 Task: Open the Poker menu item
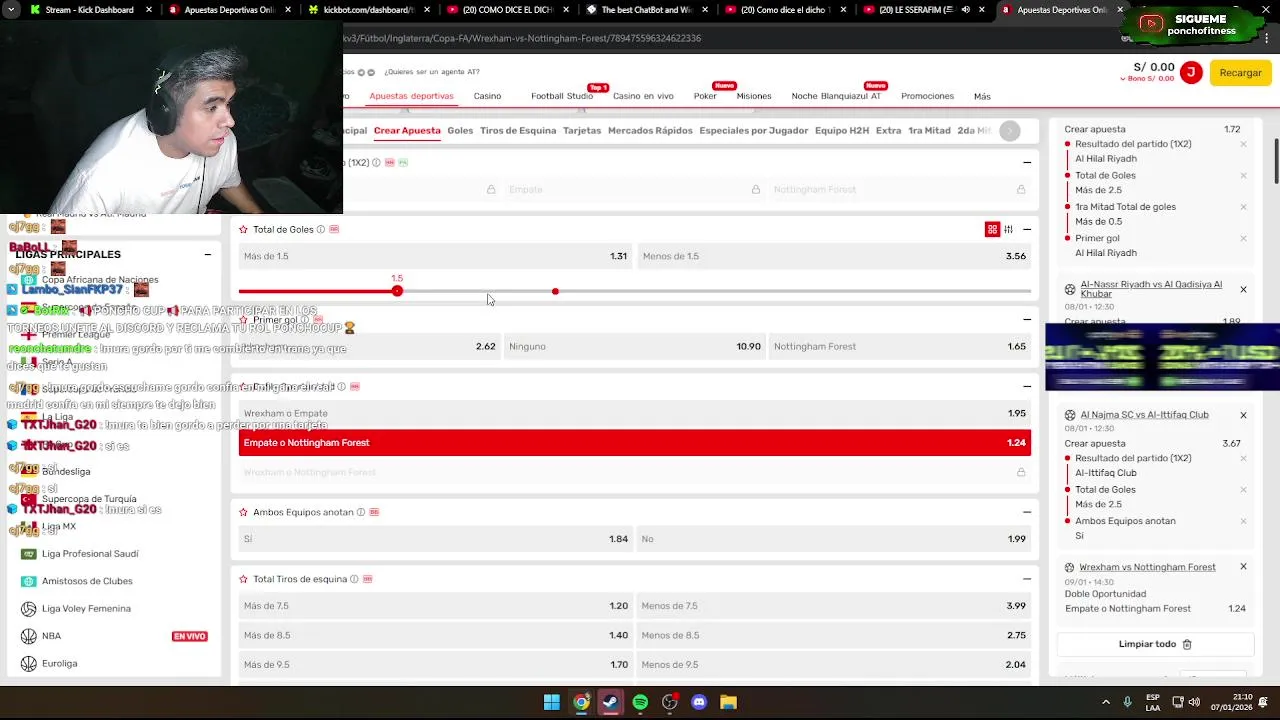[705, 96]
